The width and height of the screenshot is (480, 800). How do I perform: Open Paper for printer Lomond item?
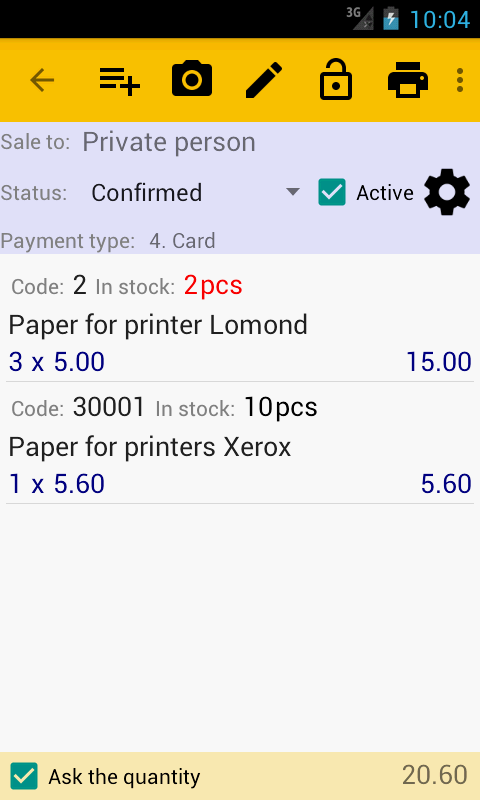(x=158, y=325)
